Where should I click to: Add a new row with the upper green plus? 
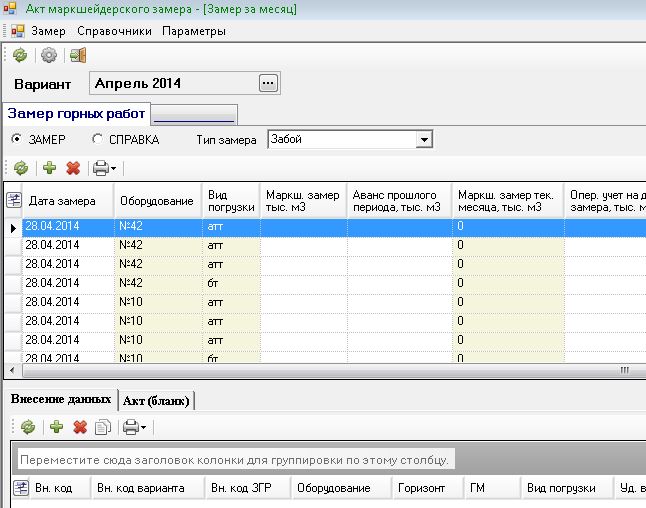coord(48,168)
